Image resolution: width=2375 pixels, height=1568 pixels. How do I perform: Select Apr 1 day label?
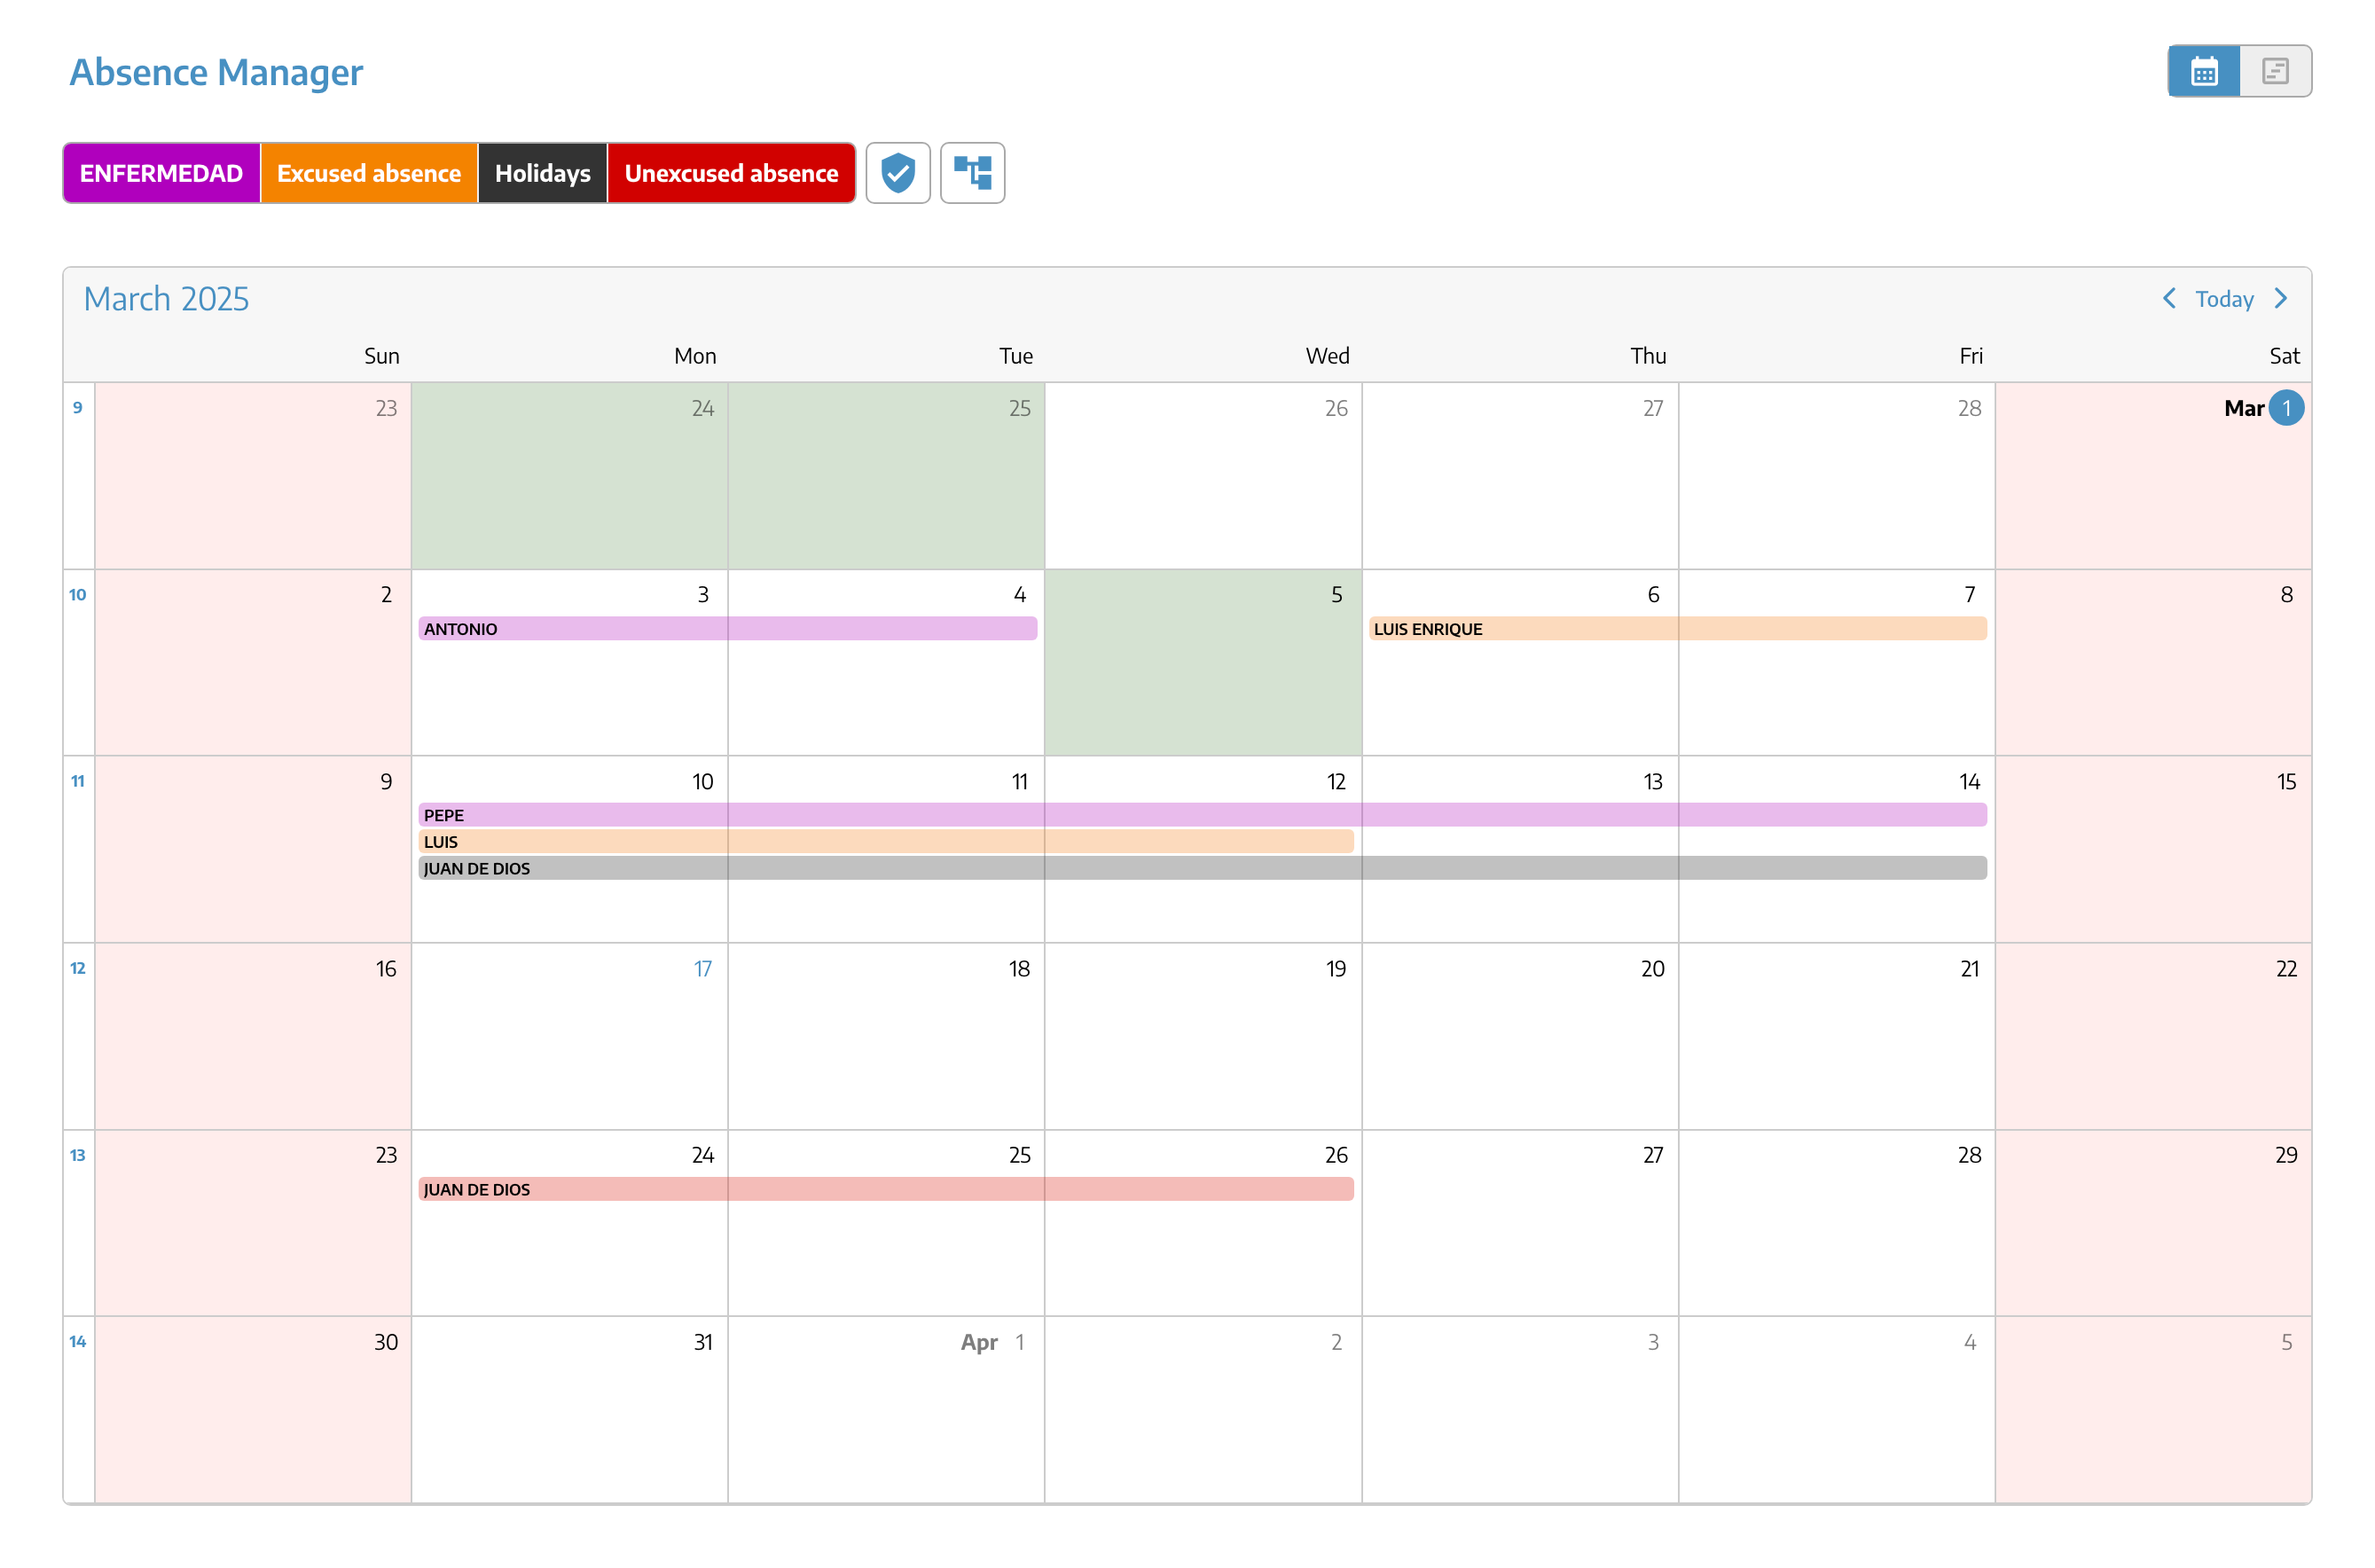pos(992,1342)
